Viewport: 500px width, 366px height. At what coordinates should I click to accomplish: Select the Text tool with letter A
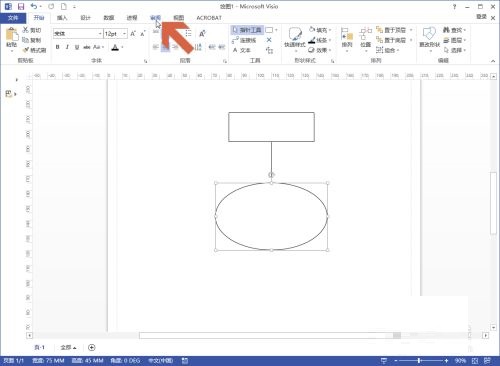point(241,50)
